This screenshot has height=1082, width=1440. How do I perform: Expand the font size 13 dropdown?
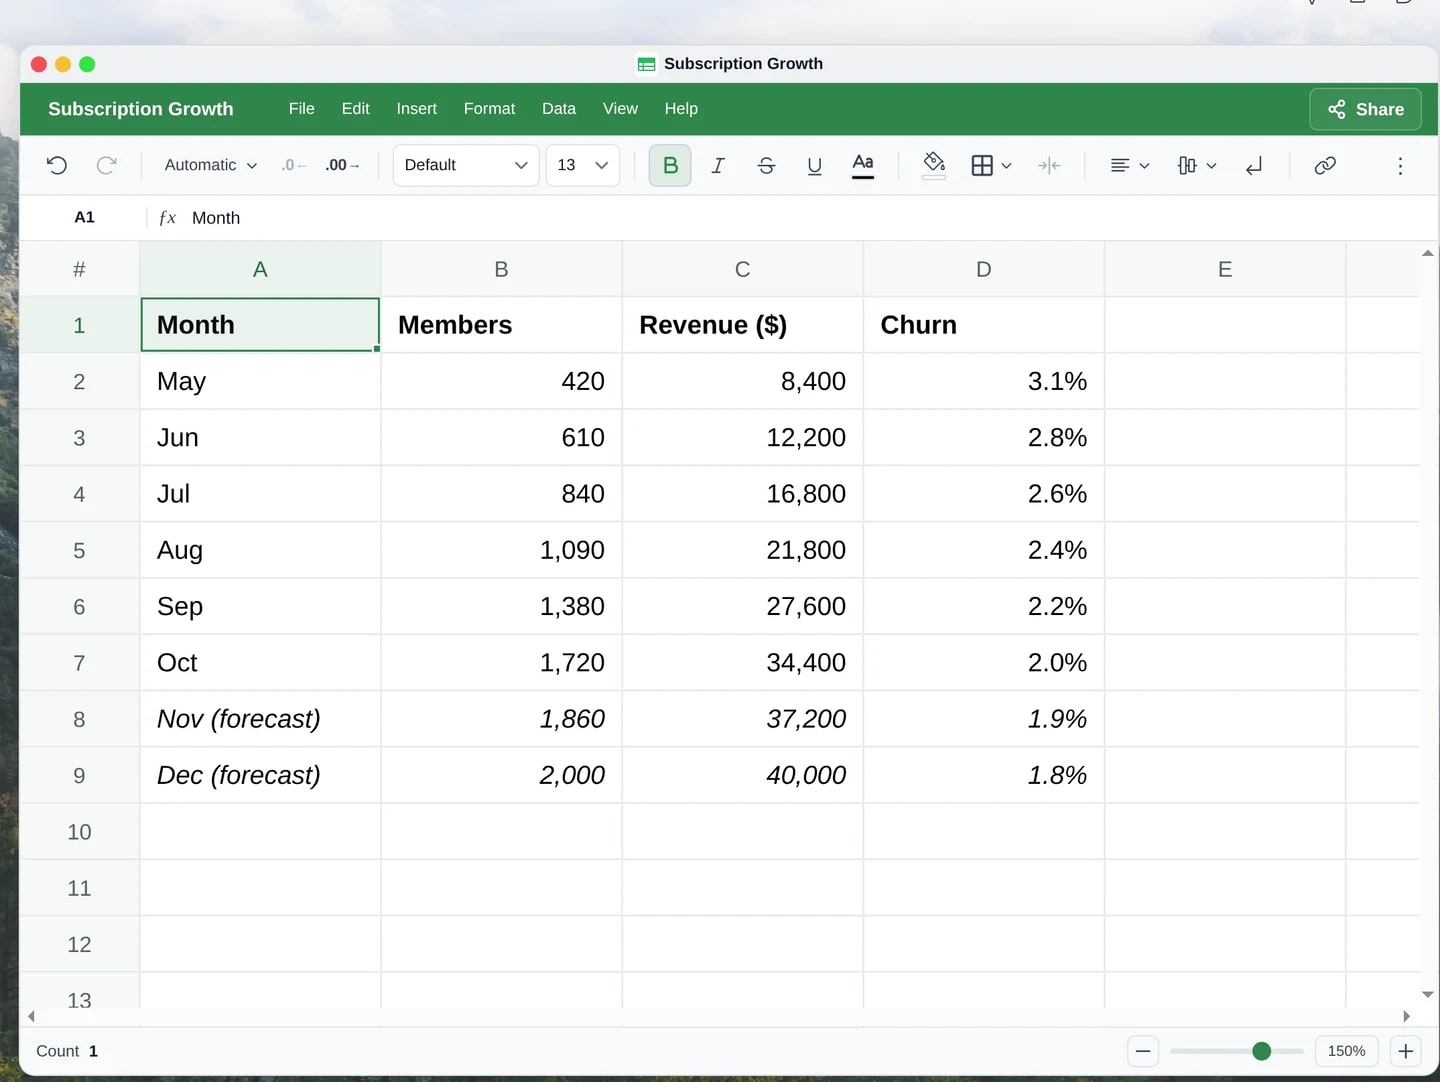583,165
